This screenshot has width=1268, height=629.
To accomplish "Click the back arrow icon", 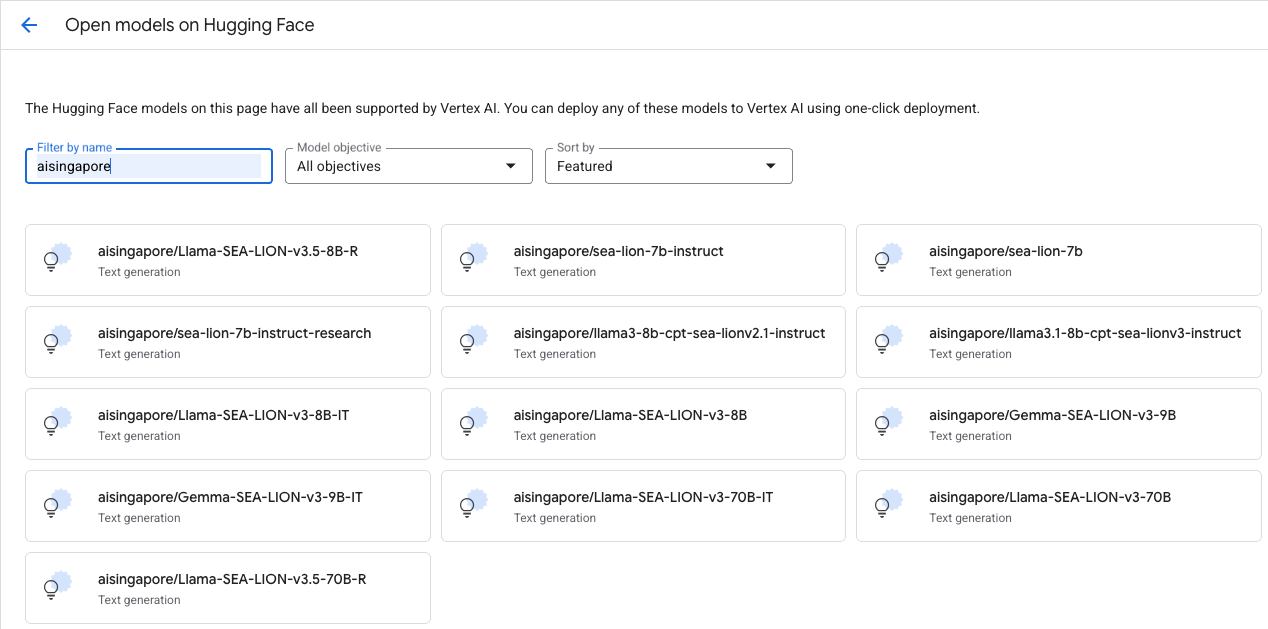I will coord(29,25).
